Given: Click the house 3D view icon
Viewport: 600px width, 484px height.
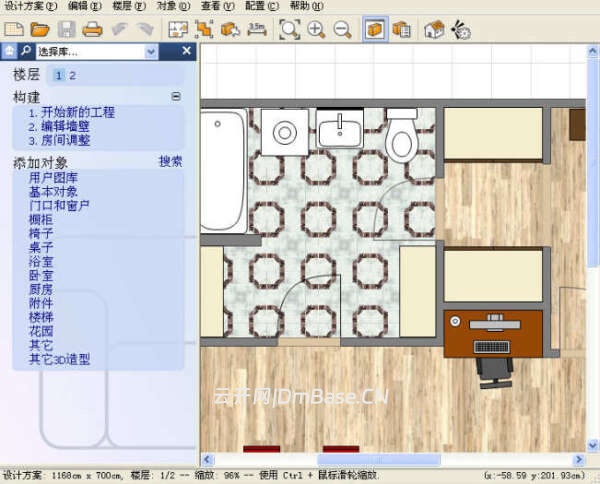Looking at the screenshot, I should tap(434, 30).
